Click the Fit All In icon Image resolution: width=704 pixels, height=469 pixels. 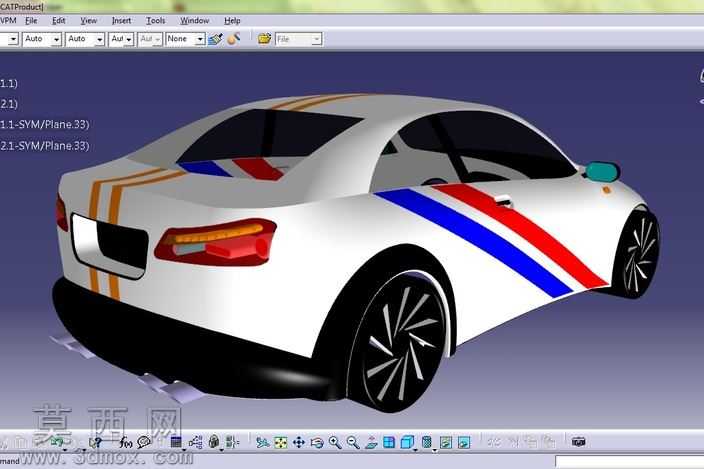tap(281, 443)
